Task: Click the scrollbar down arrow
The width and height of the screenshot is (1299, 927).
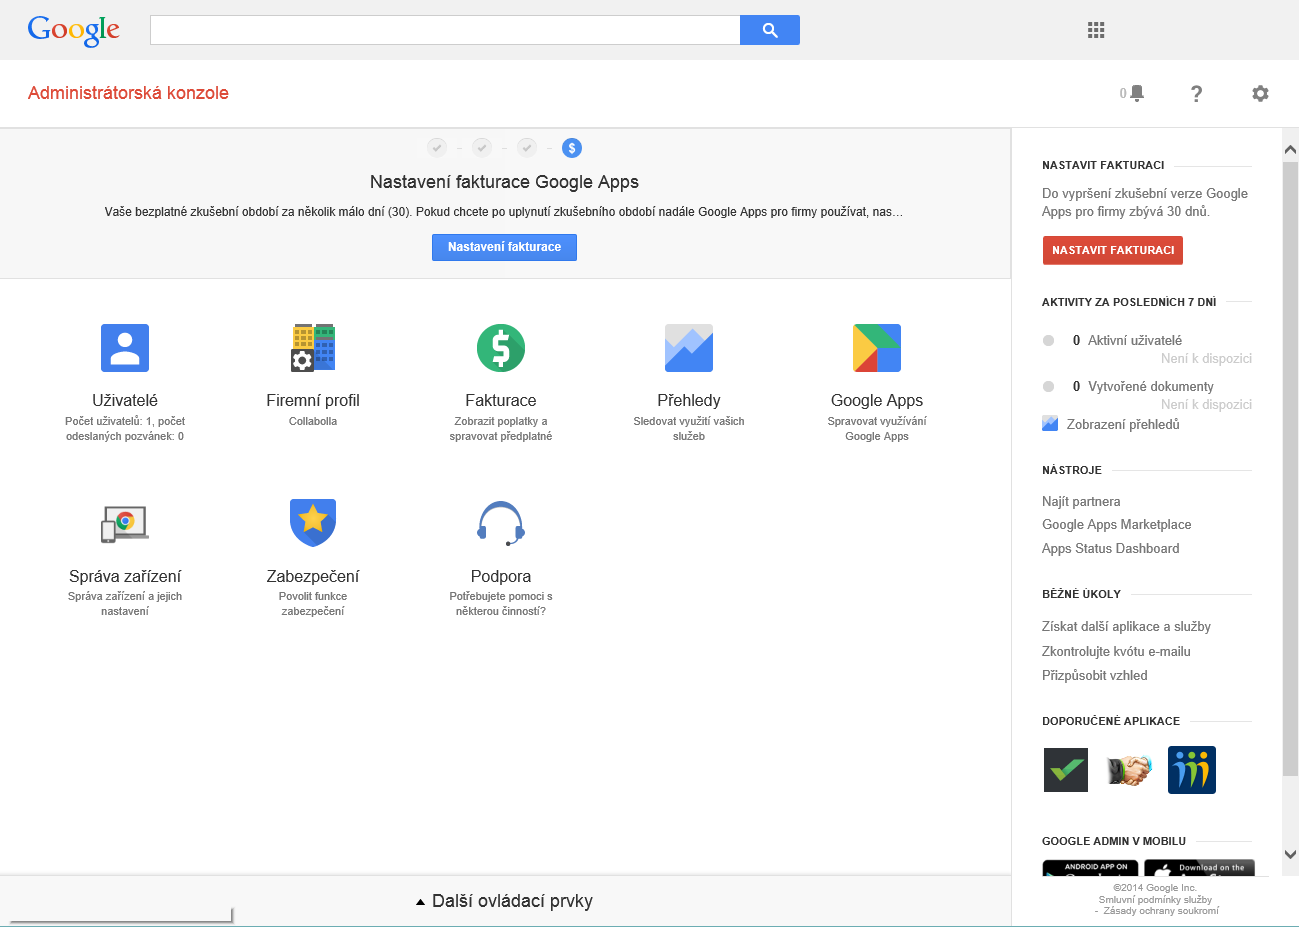Action: [1290, 855]
